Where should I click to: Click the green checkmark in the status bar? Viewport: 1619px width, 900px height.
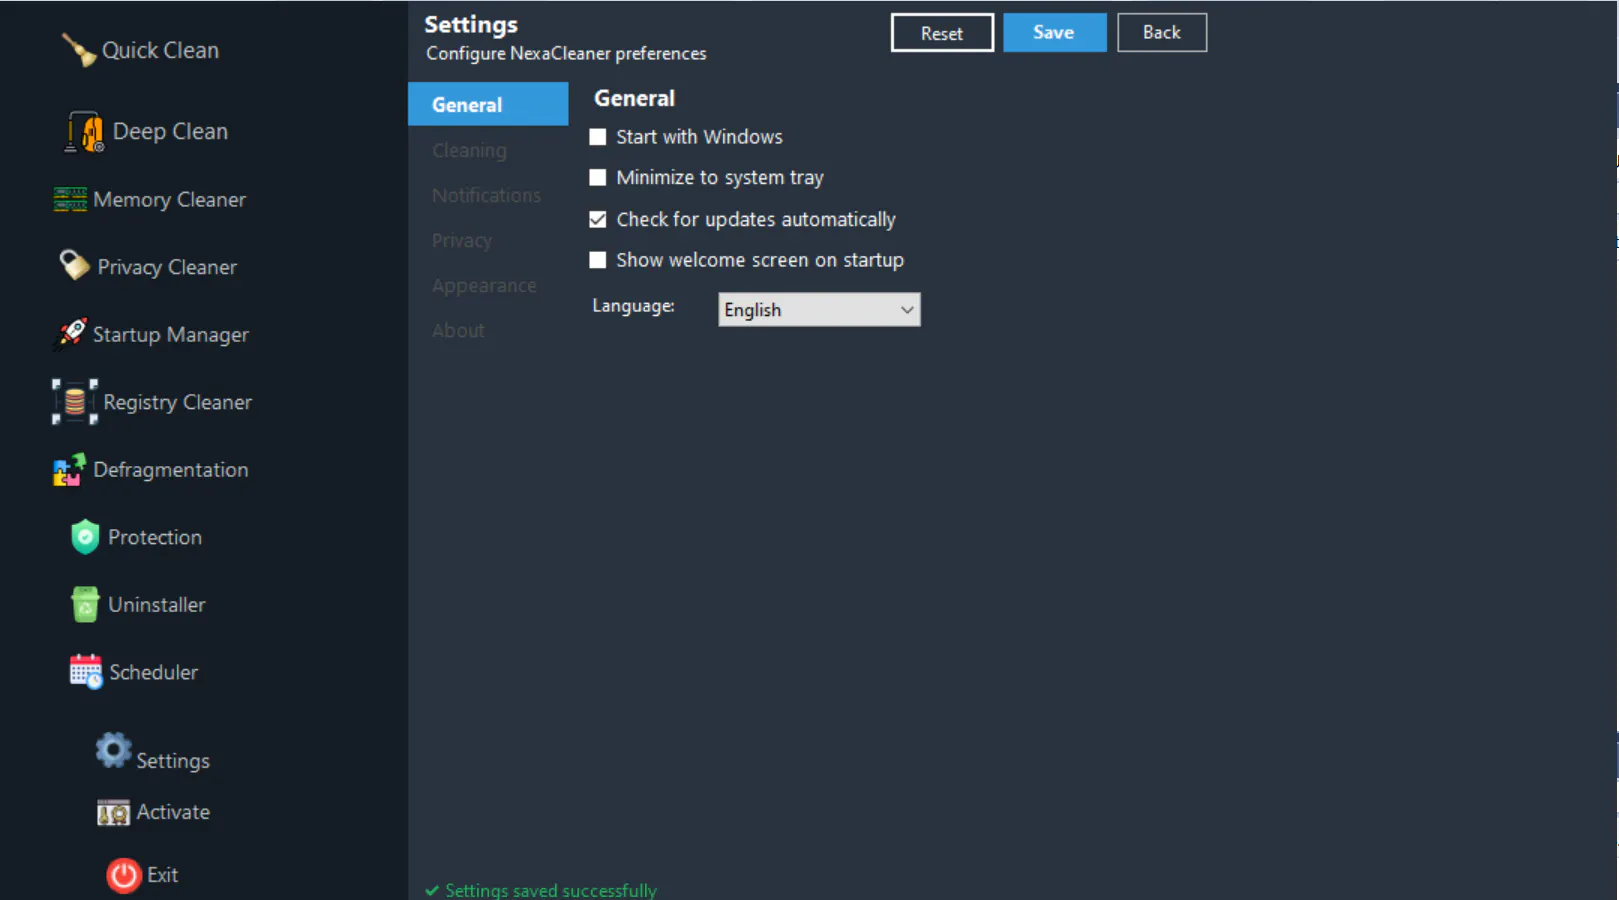[432, 891]
